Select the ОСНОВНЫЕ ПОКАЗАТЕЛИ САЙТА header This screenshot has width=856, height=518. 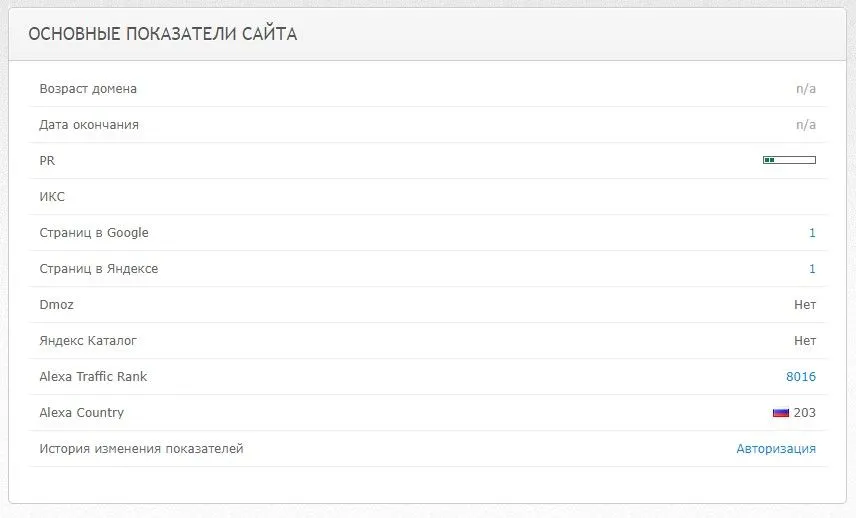pyautogui.click(x=163, y=34)
